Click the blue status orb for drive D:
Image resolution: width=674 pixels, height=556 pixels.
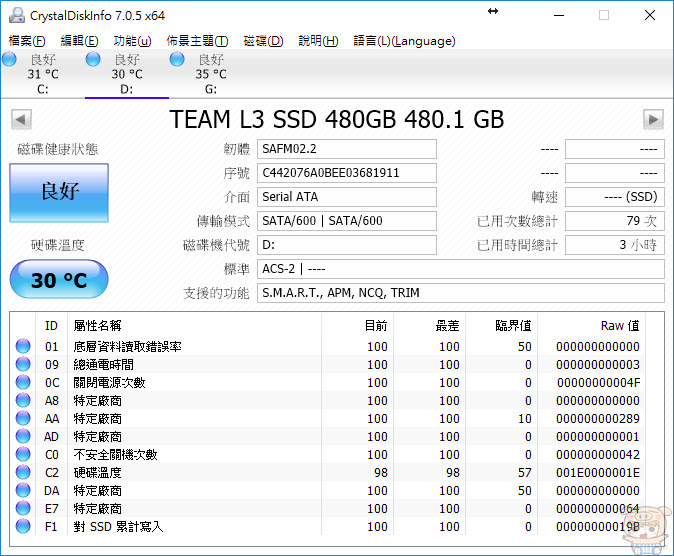pos(93,59)
